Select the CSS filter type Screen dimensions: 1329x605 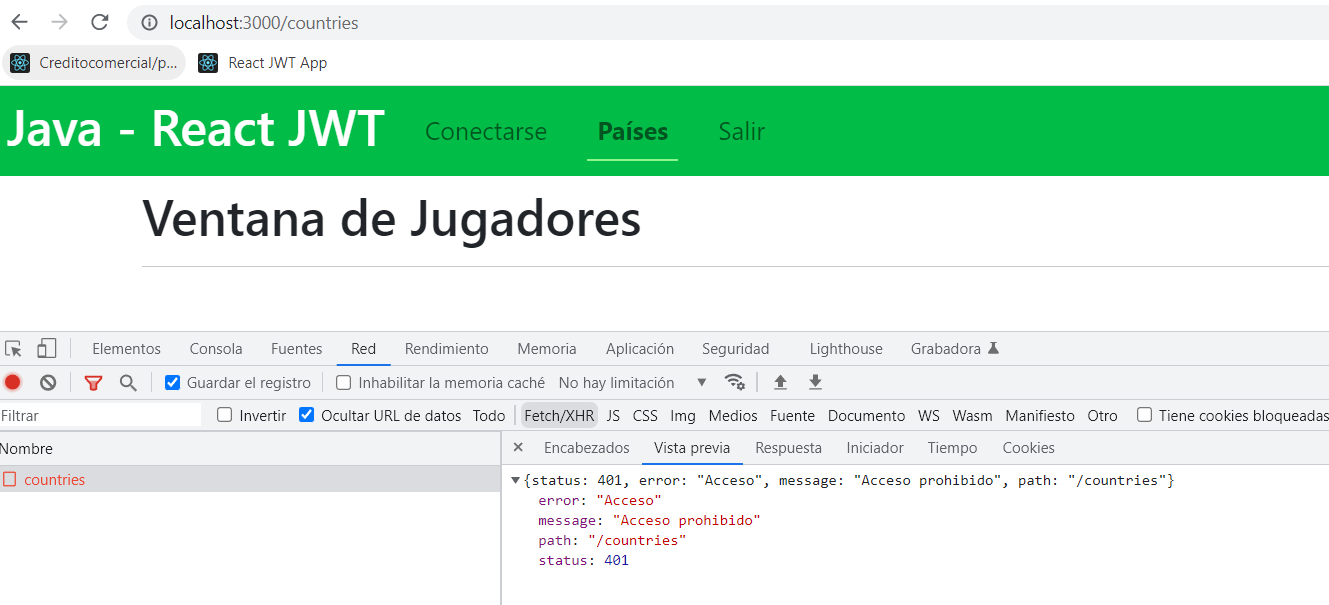(x=645, y=415)
